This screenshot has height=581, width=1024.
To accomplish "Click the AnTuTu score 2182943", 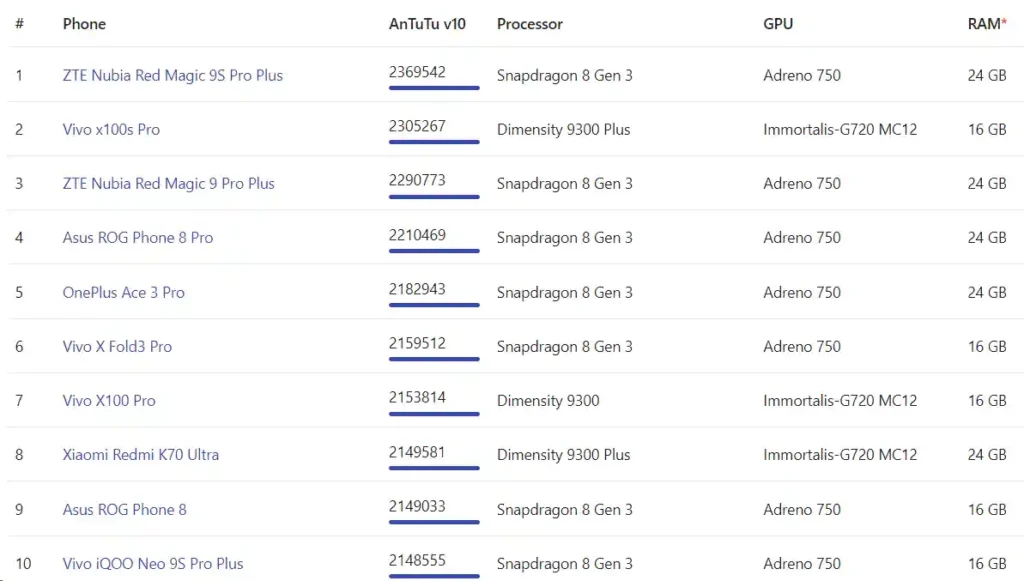I will click(x=417, y=289).
